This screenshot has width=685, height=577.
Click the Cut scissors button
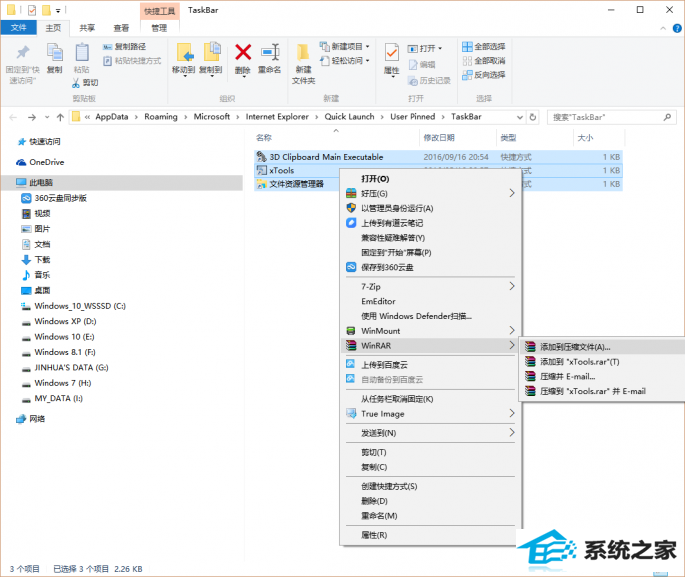click(85, 83)
